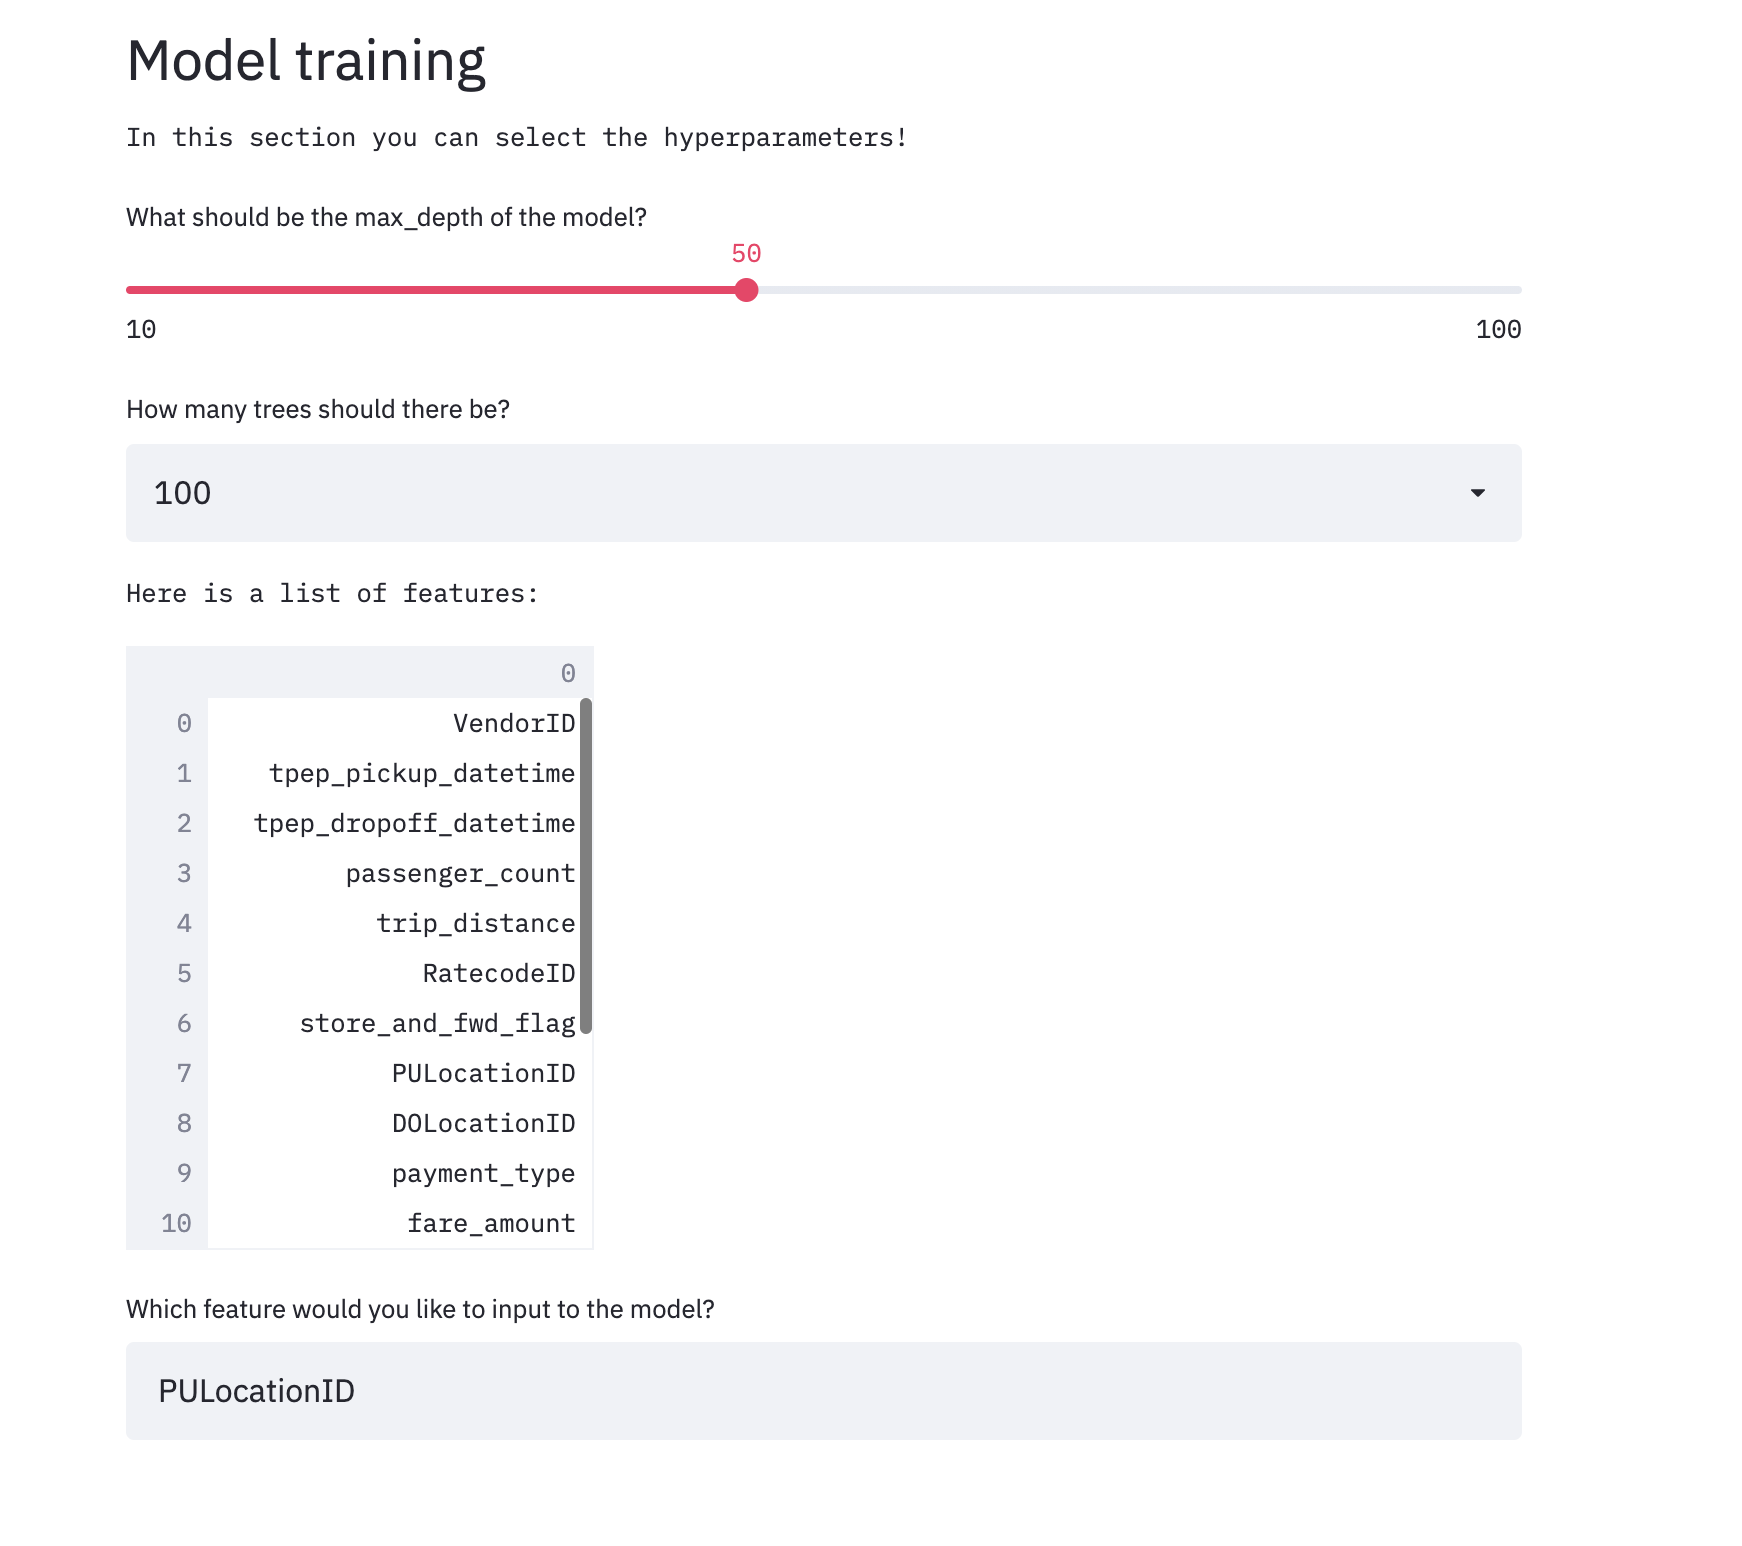Click the fare_amount table cell

[491, 1223]
